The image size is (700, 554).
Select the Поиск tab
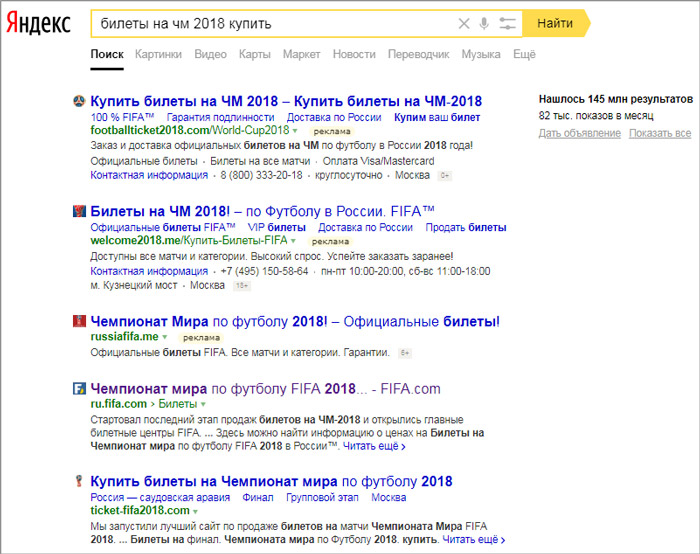pos(107,54)
